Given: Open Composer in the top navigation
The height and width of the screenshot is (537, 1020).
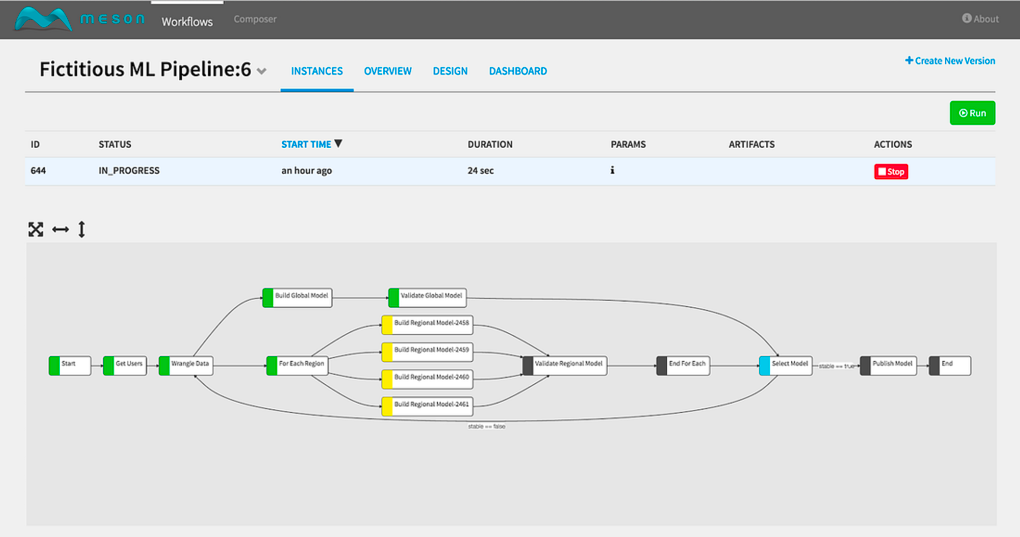Looking at the screenshot, I should coord(255,19).
